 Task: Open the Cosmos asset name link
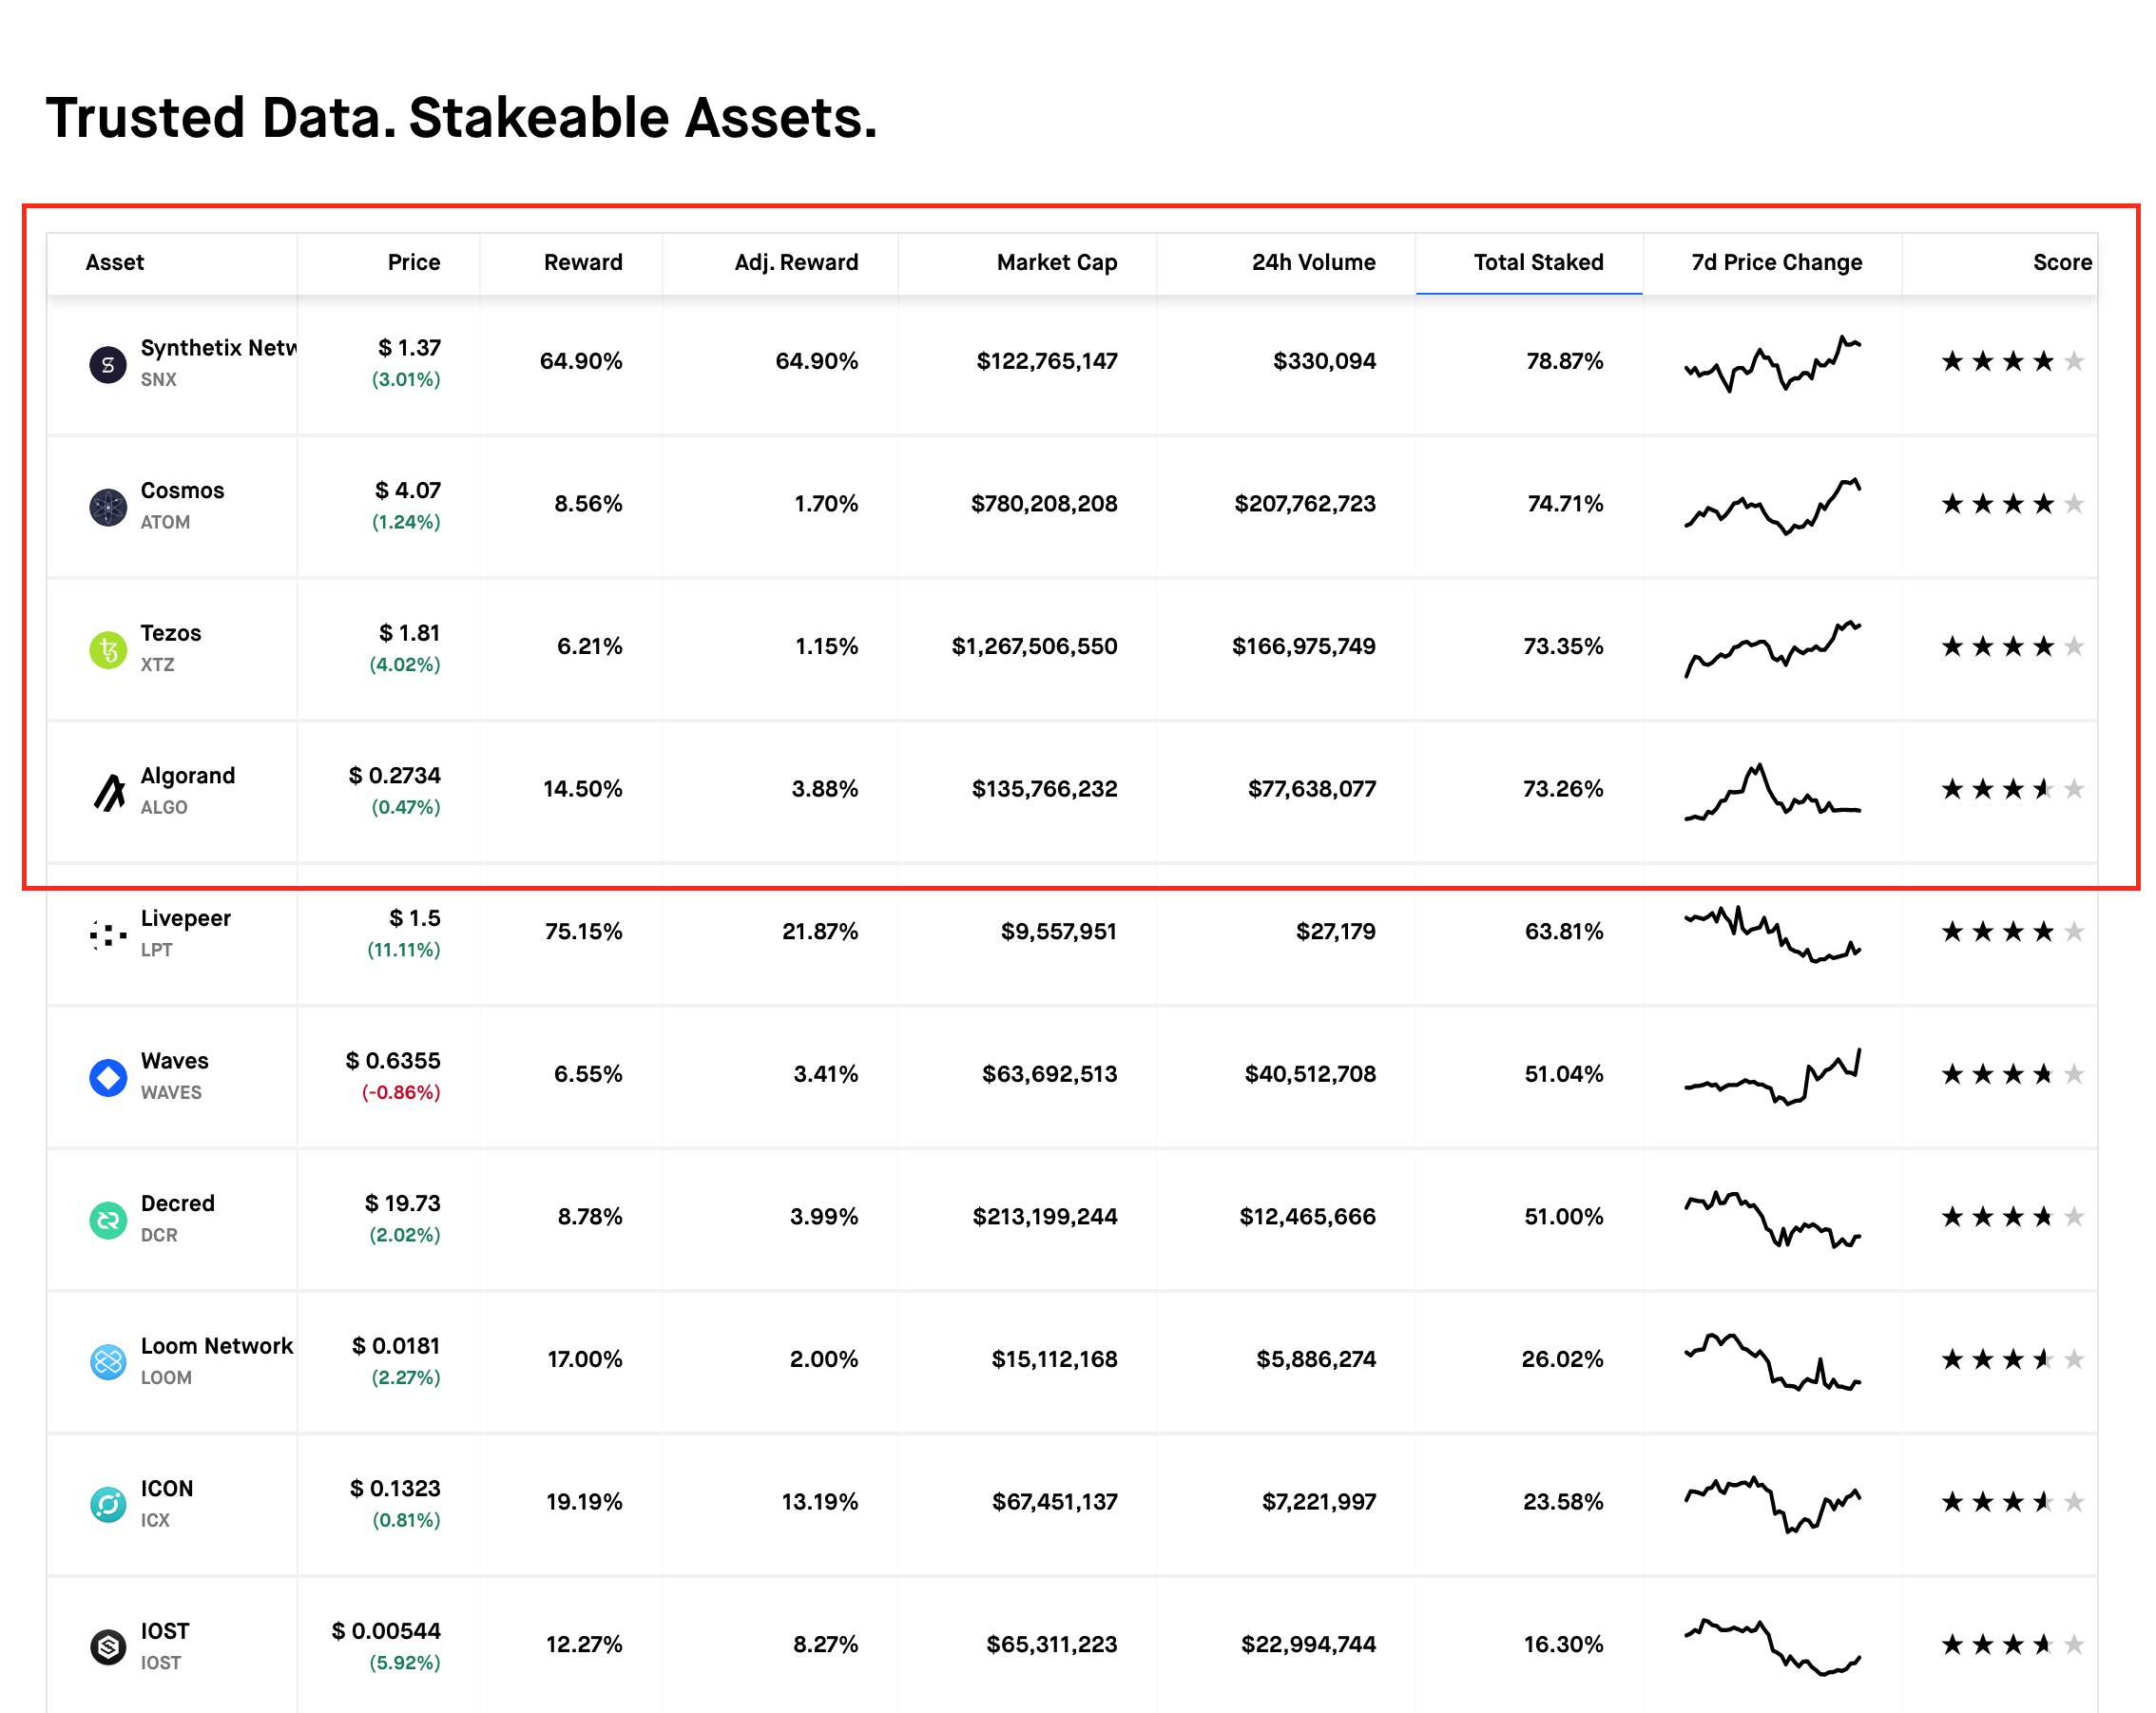pyautogui.click(x=183, y=491)
